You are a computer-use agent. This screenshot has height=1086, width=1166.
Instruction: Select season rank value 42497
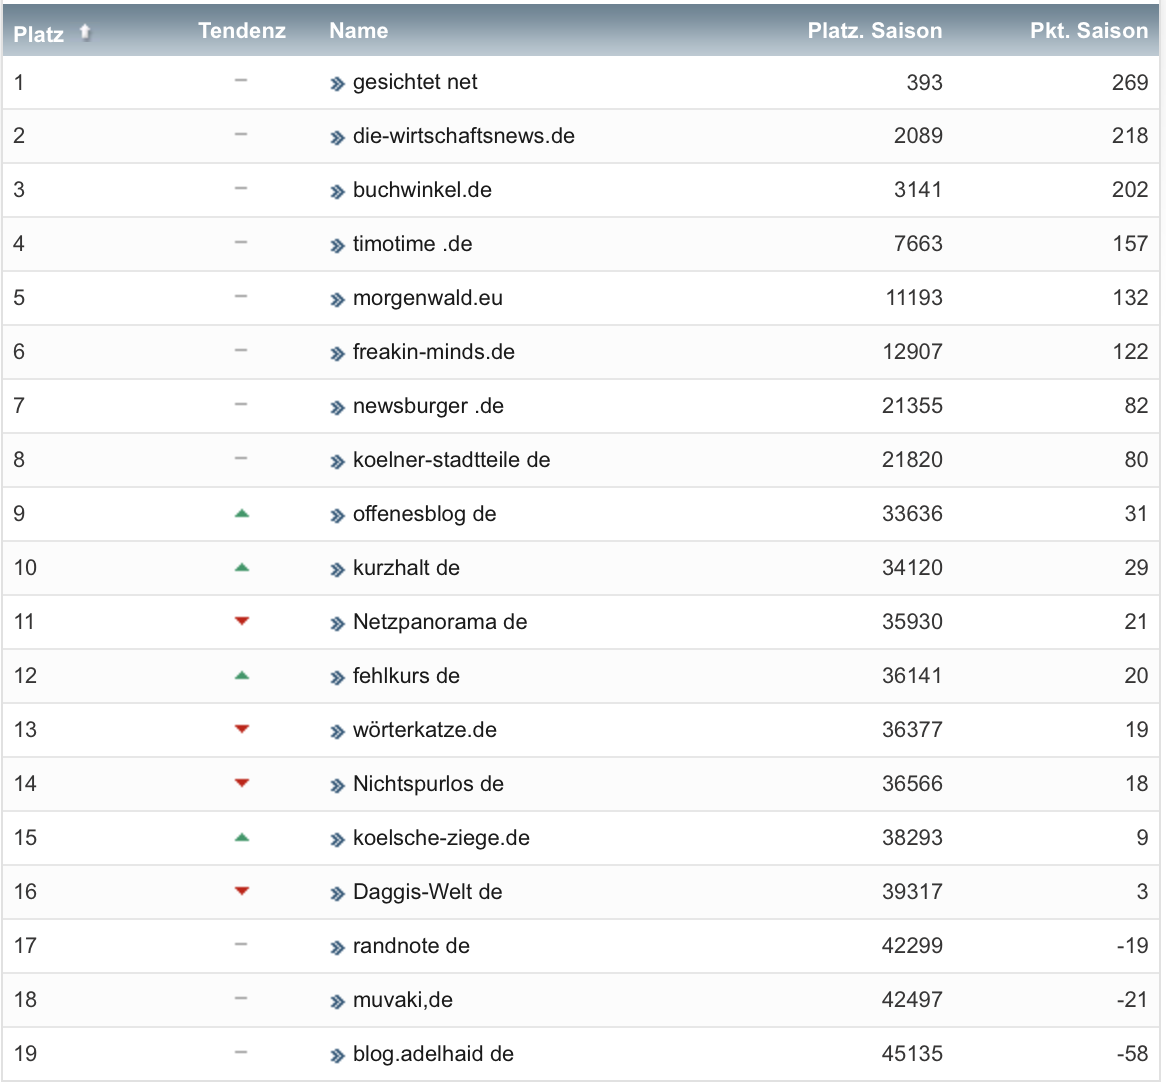912,1000
